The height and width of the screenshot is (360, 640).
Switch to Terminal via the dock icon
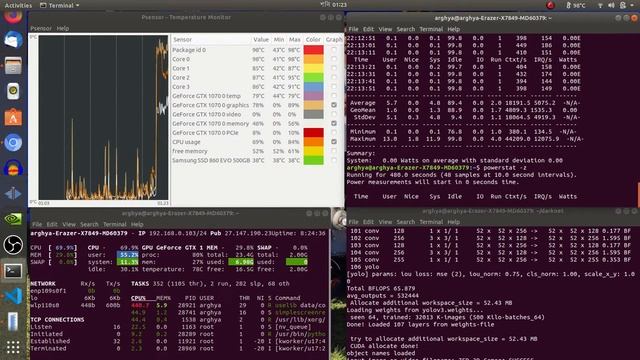point(13,271)
